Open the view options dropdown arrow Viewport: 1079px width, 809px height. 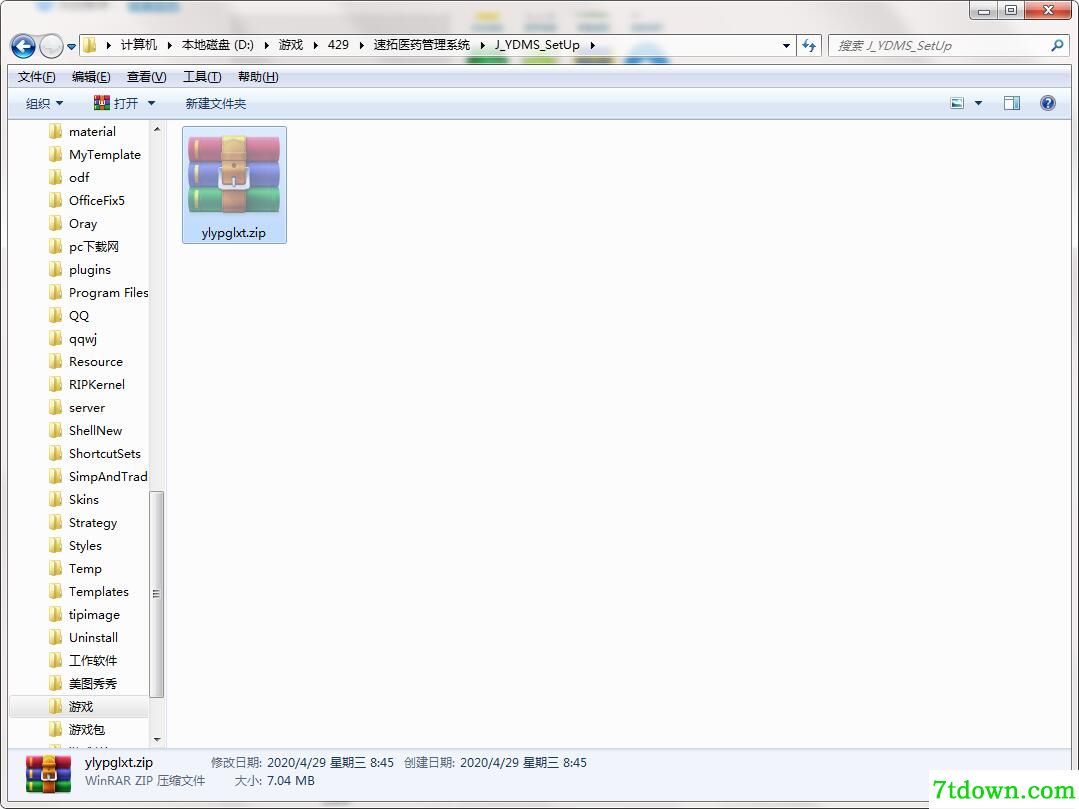pyautogui.click(x=978, y=103)
